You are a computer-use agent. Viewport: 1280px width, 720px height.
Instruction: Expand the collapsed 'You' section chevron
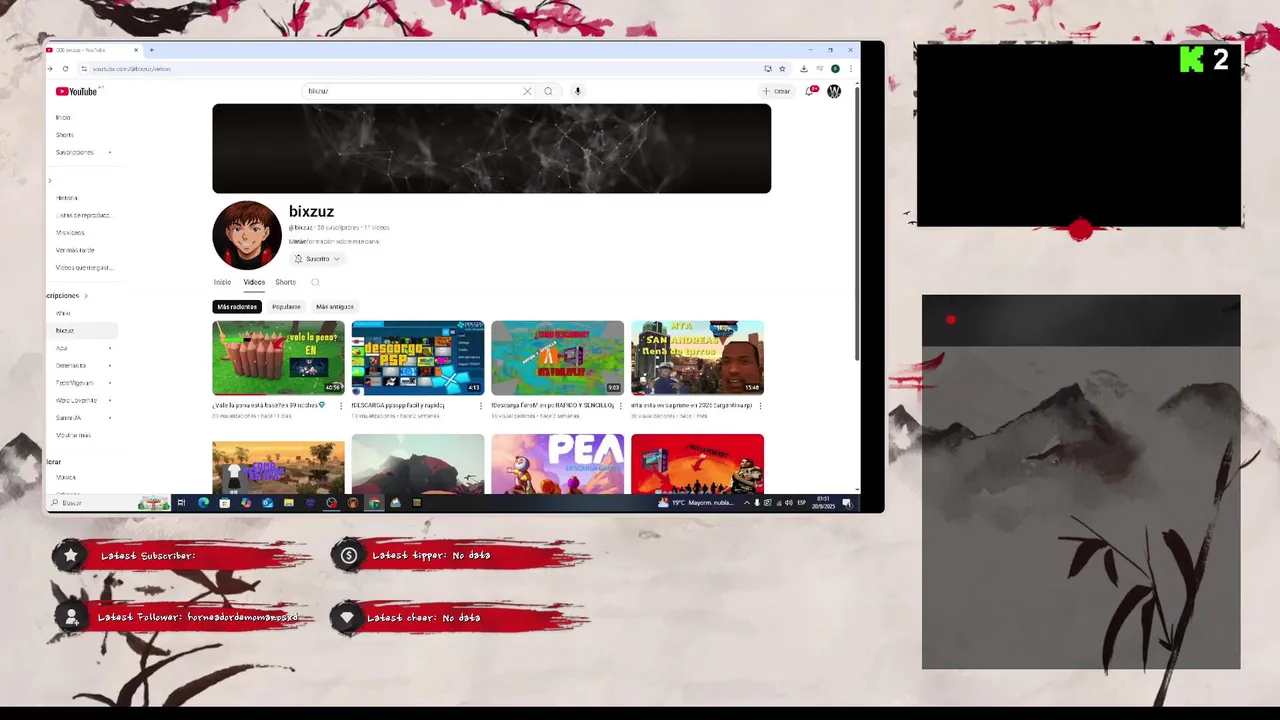click(x=50, y=181)
